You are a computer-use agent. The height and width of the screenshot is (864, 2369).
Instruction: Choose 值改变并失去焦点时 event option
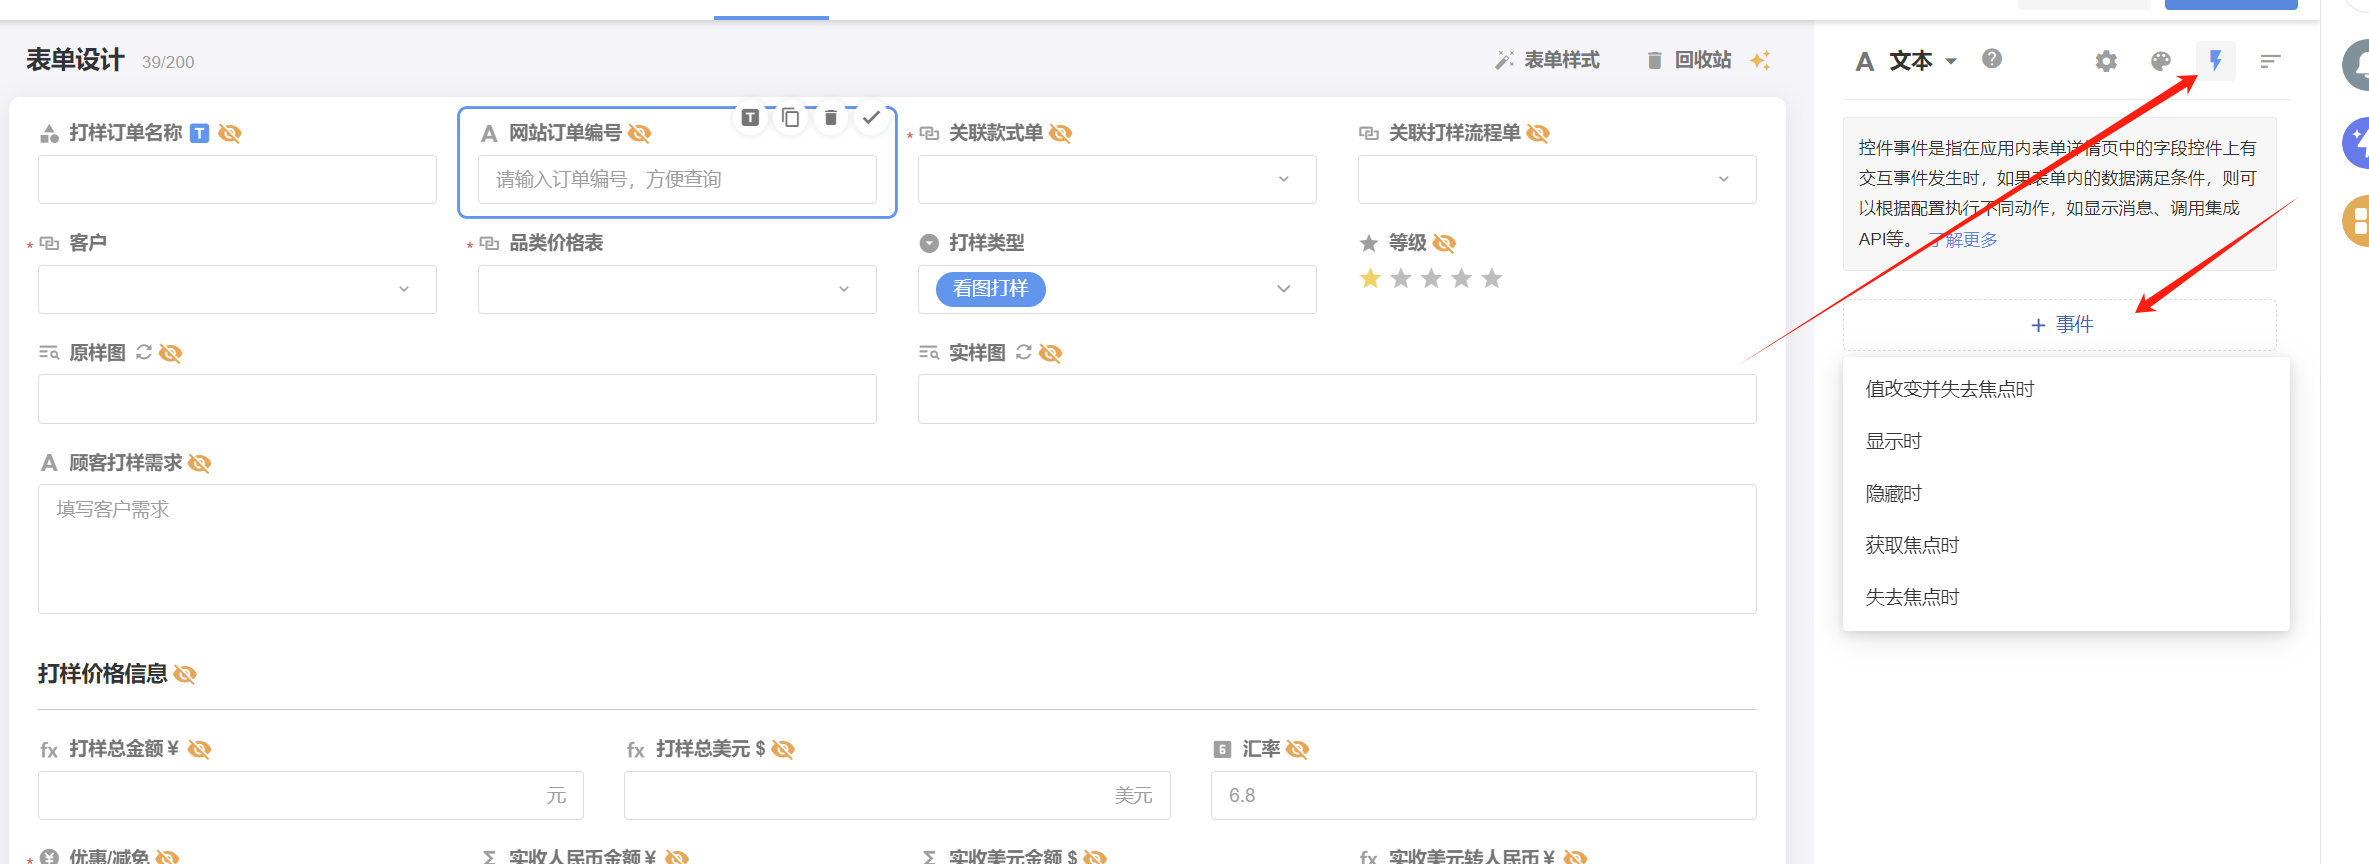point(1949,389)
